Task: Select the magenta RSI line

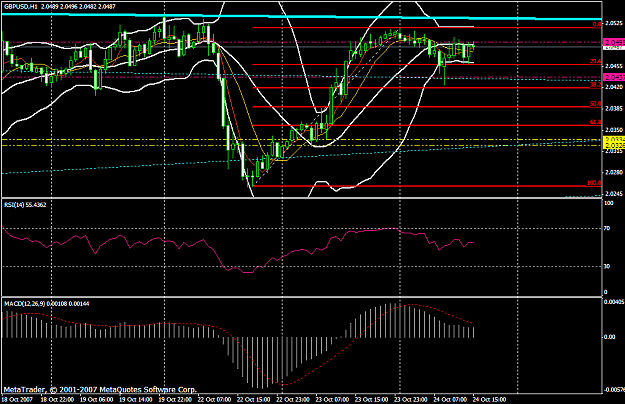Action: (238, 249)
